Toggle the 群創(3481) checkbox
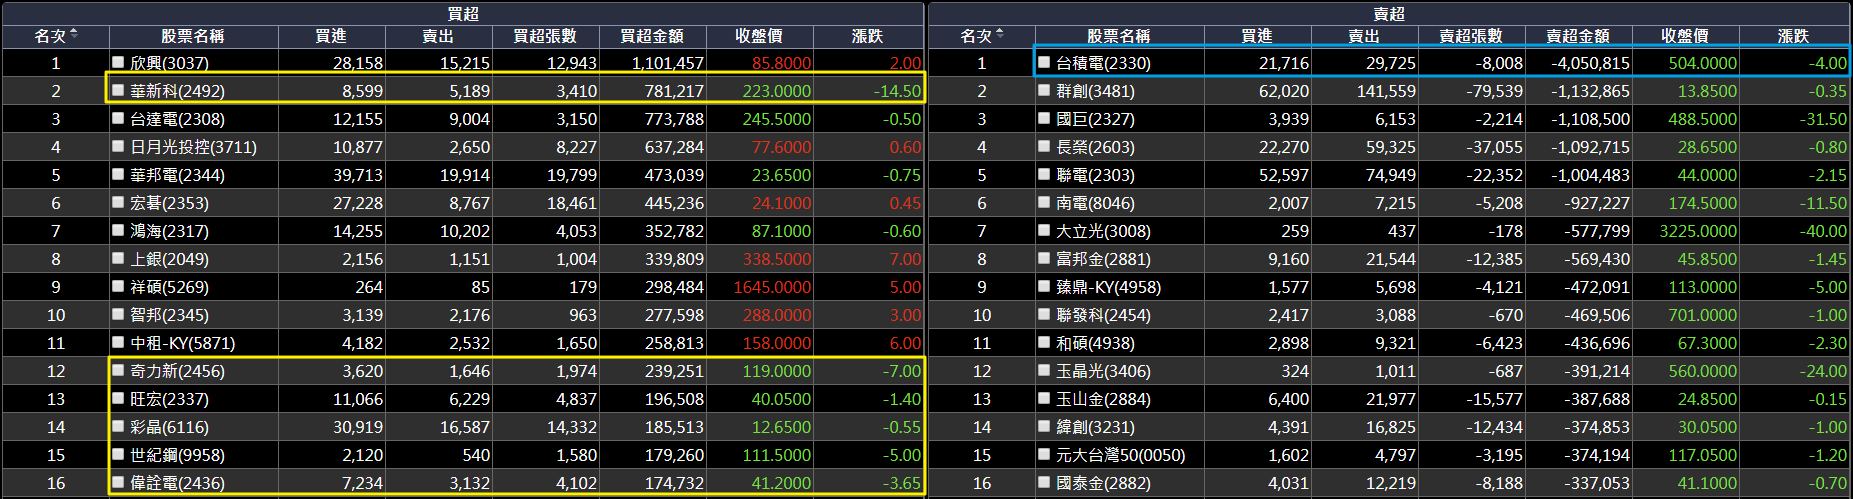The width and height of the screenshot is (1853, 499). click(1044, 90)
